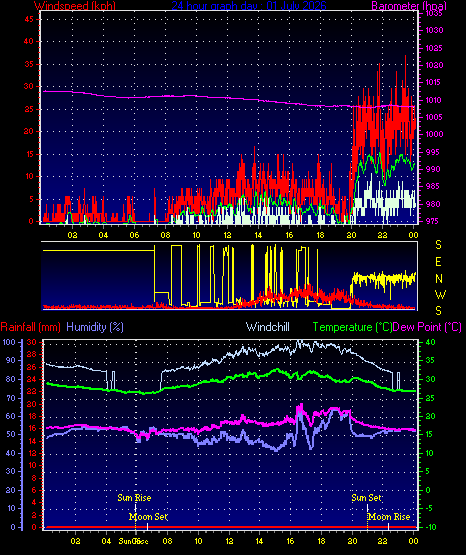Click the Barometer (hpa) axis title
The height and width of the screenshot is (555, 466).
point(409,5)
